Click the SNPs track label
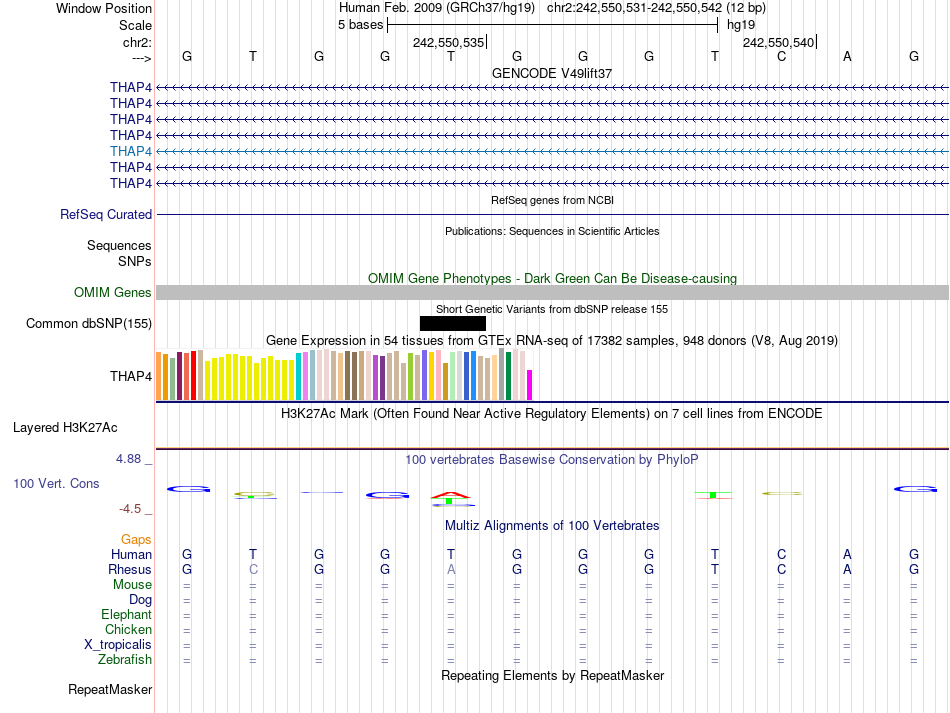This screenshot has height=713, width=950. click(x=135, y=261)
